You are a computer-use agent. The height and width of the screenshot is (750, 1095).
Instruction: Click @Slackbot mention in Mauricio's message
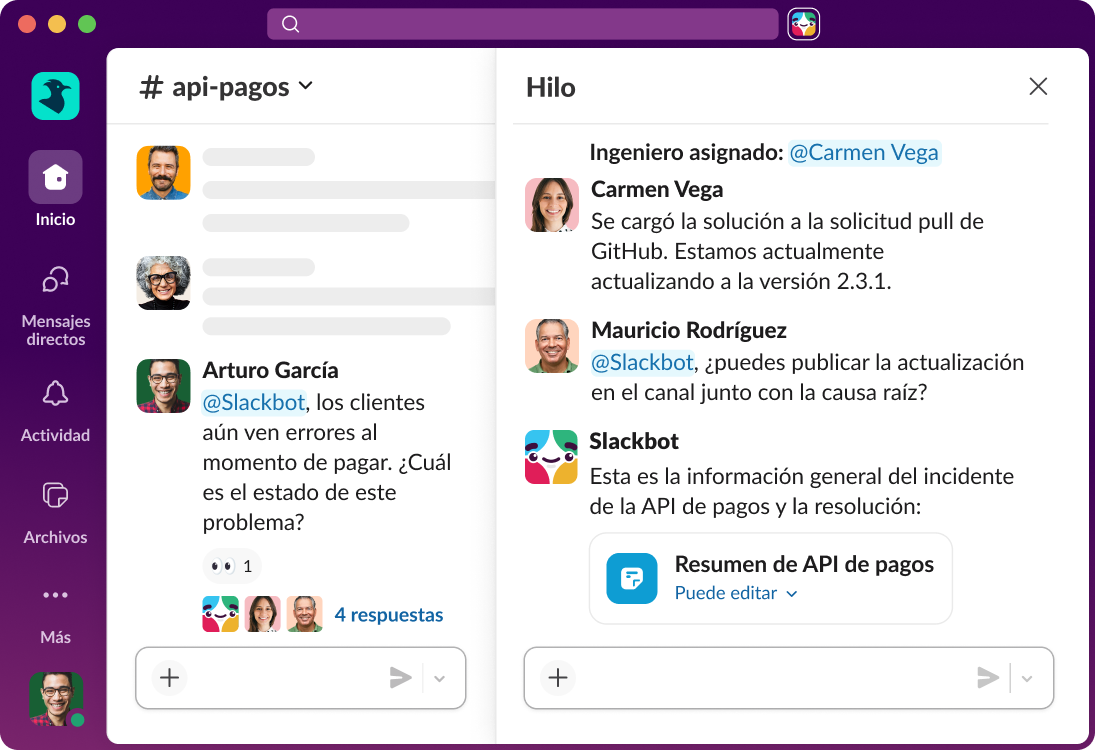642,362
